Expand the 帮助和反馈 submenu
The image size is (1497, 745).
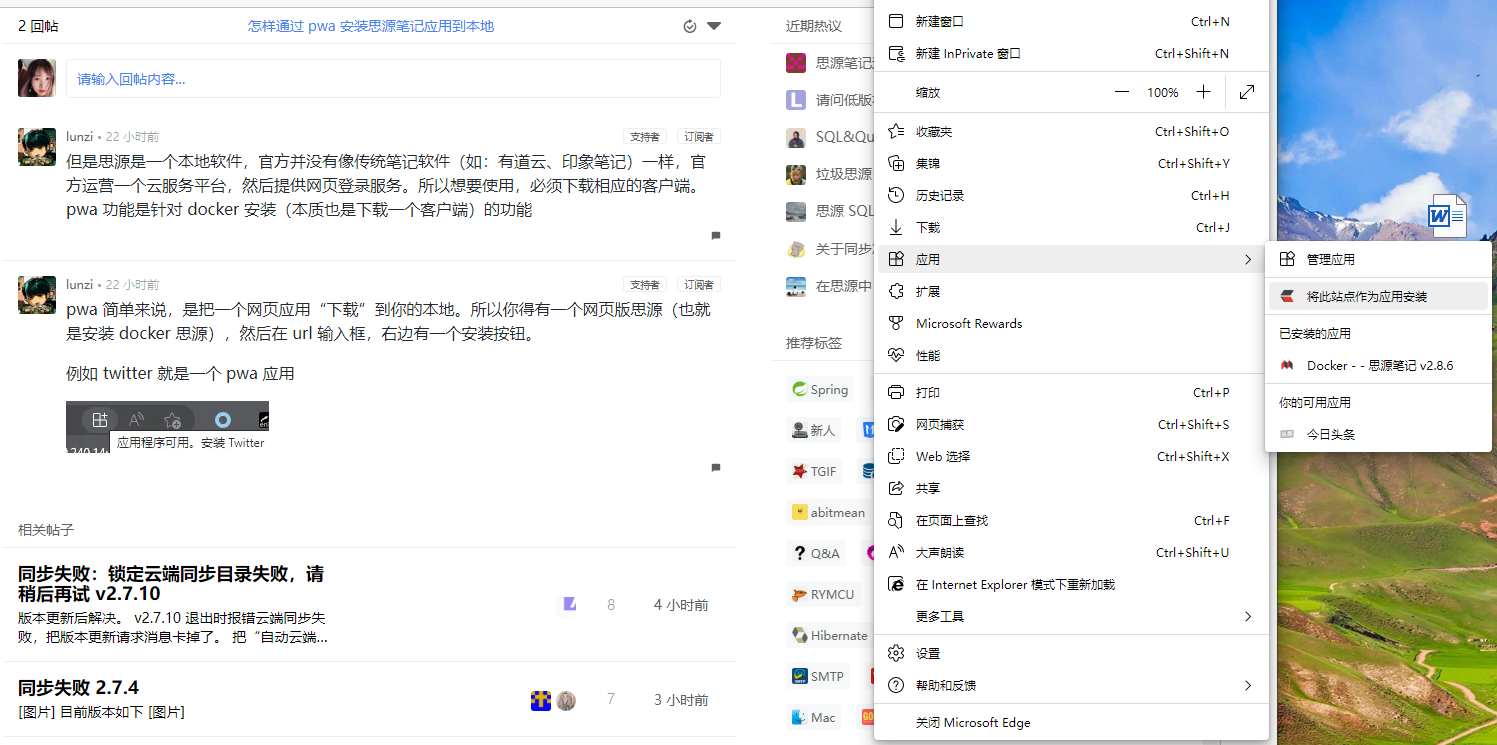point(1071,685)
